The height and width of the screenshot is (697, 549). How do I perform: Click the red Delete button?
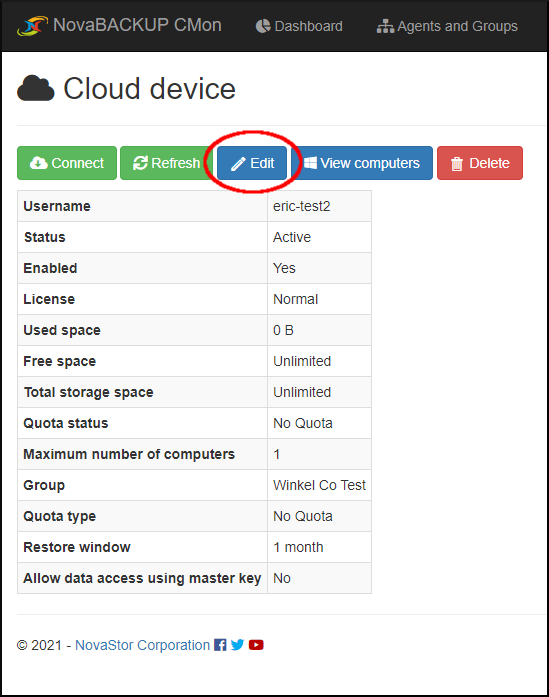480,163
